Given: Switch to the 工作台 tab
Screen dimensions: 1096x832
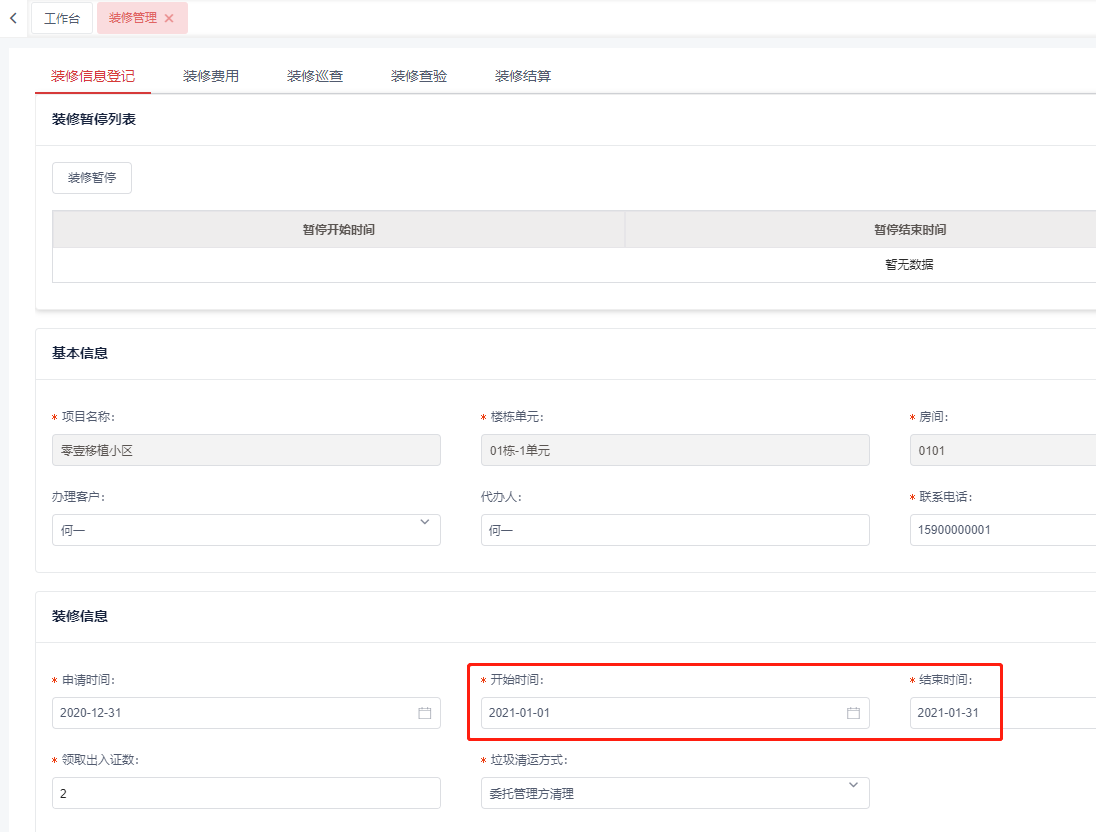Looking at the screenshot, I should 62,18.
